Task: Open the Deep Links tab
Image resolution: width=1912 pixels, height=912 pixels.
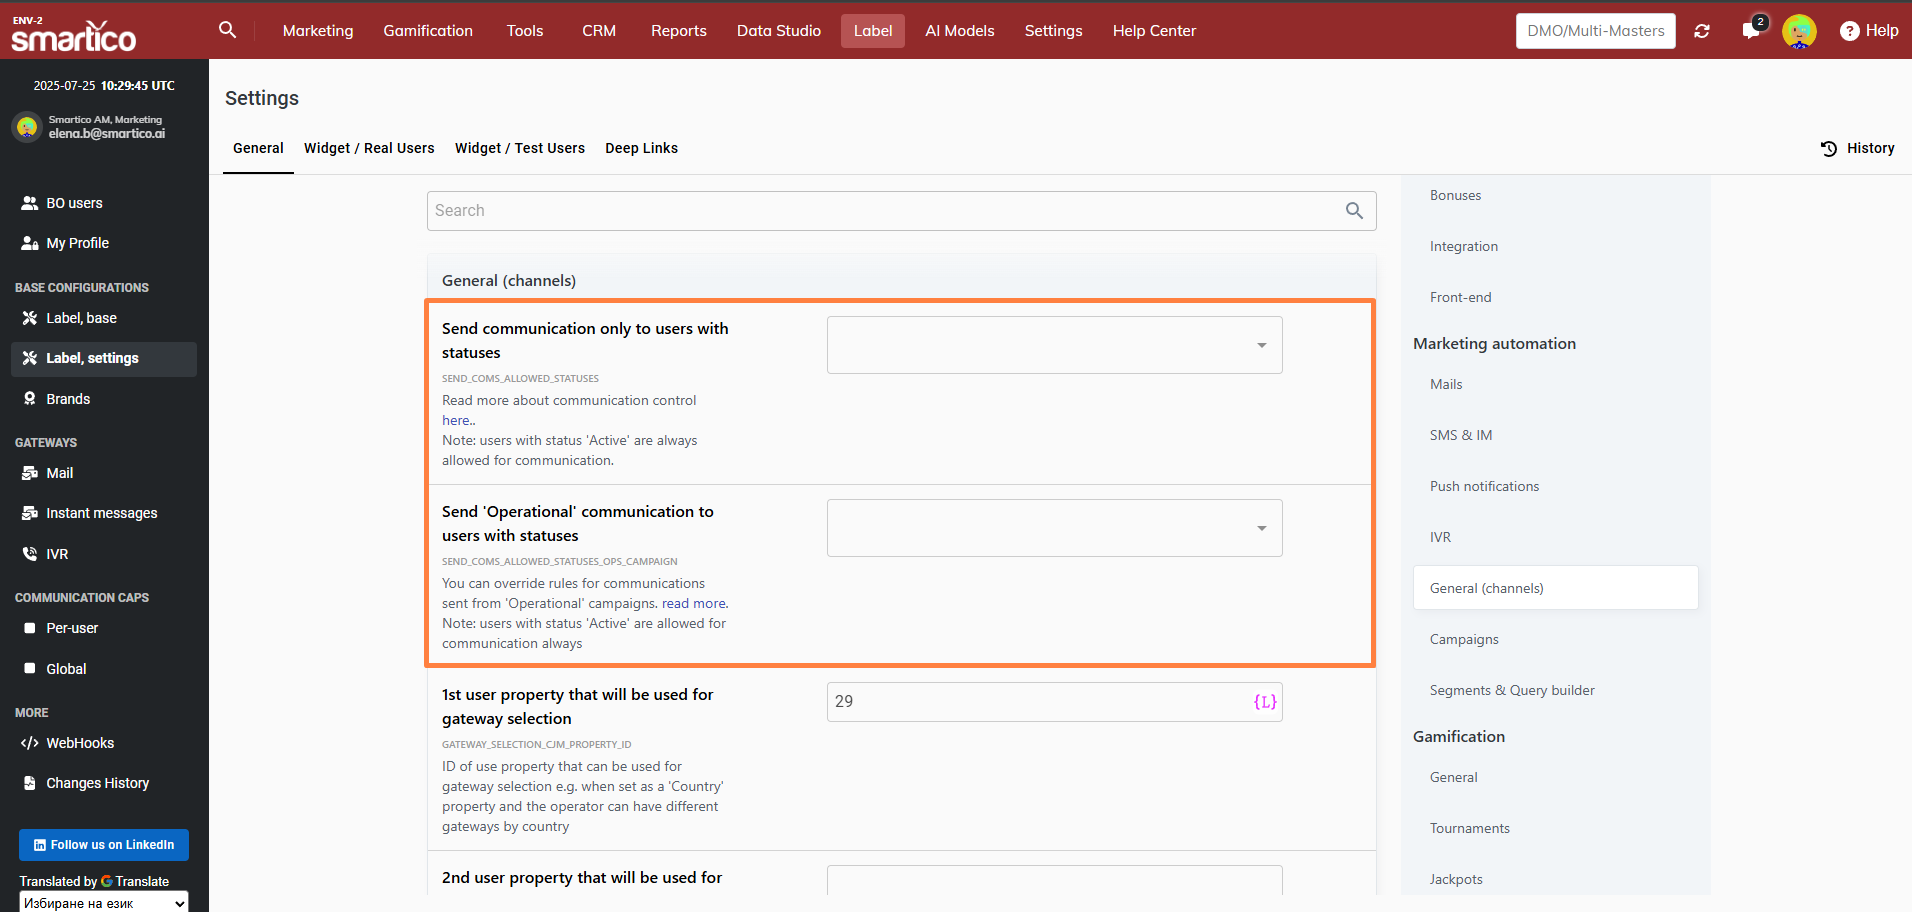Action: pos(641,148)
